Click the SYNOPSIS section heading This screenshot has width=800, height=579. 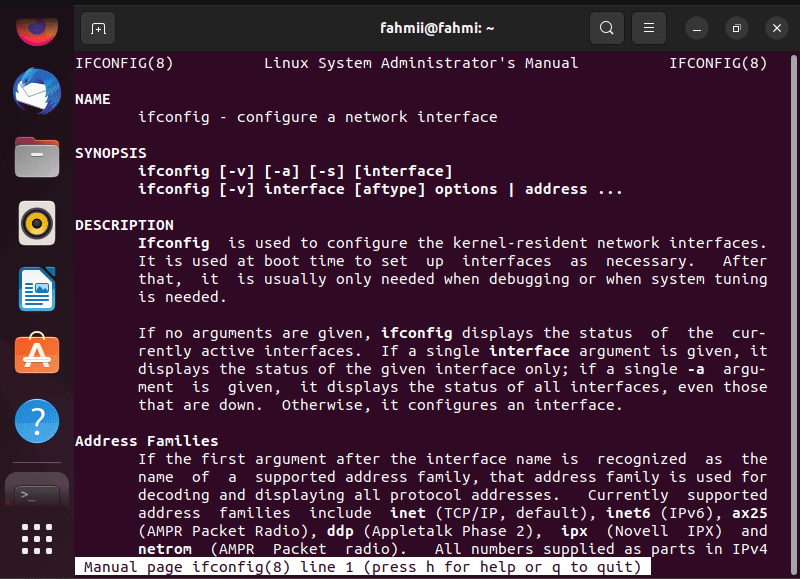pos(111,153)
